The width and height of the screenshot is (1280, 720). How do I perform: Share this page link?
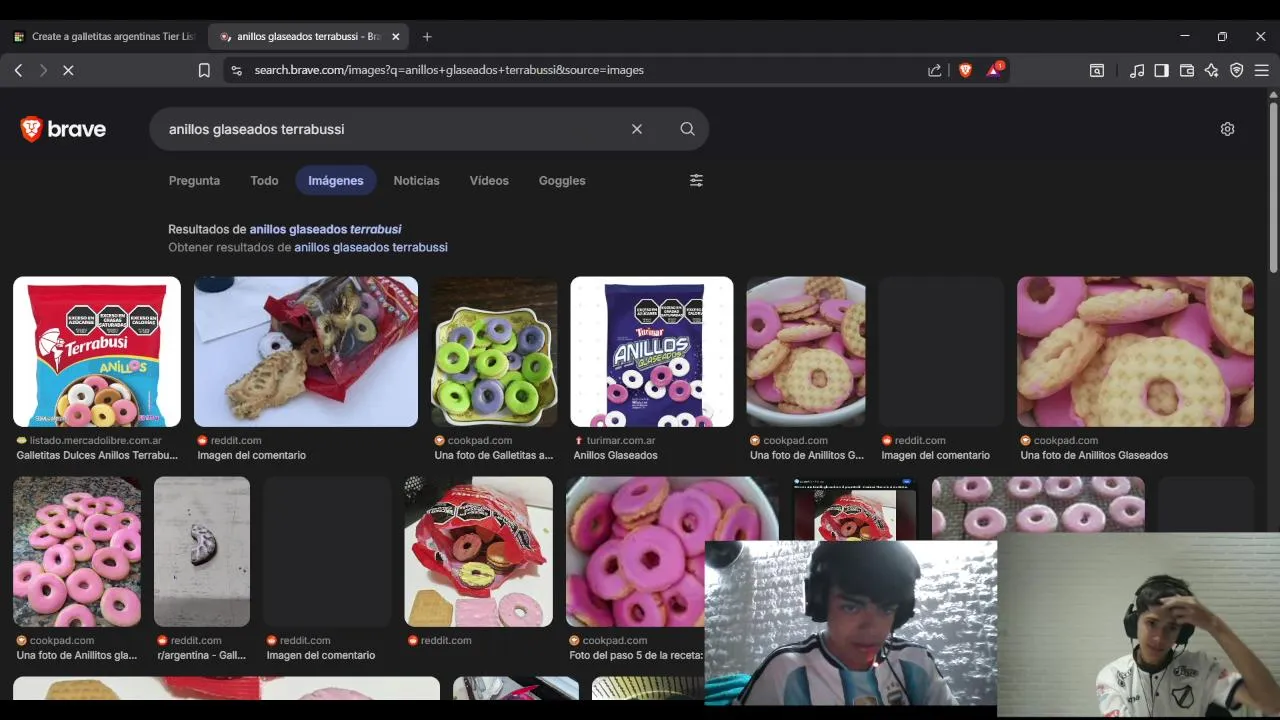pyautogui.click(x=934, y=70)
